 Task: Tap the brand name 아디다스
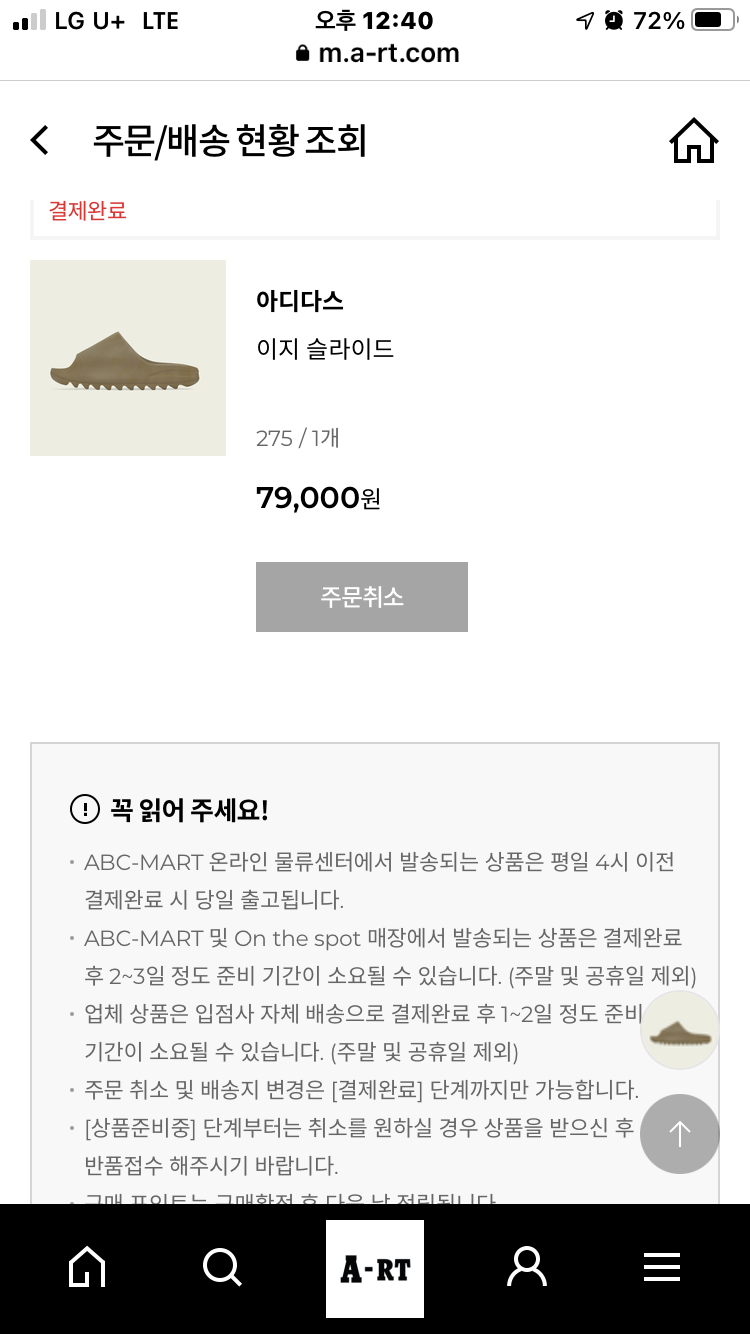pyautogui.click(x=300, y=301)
